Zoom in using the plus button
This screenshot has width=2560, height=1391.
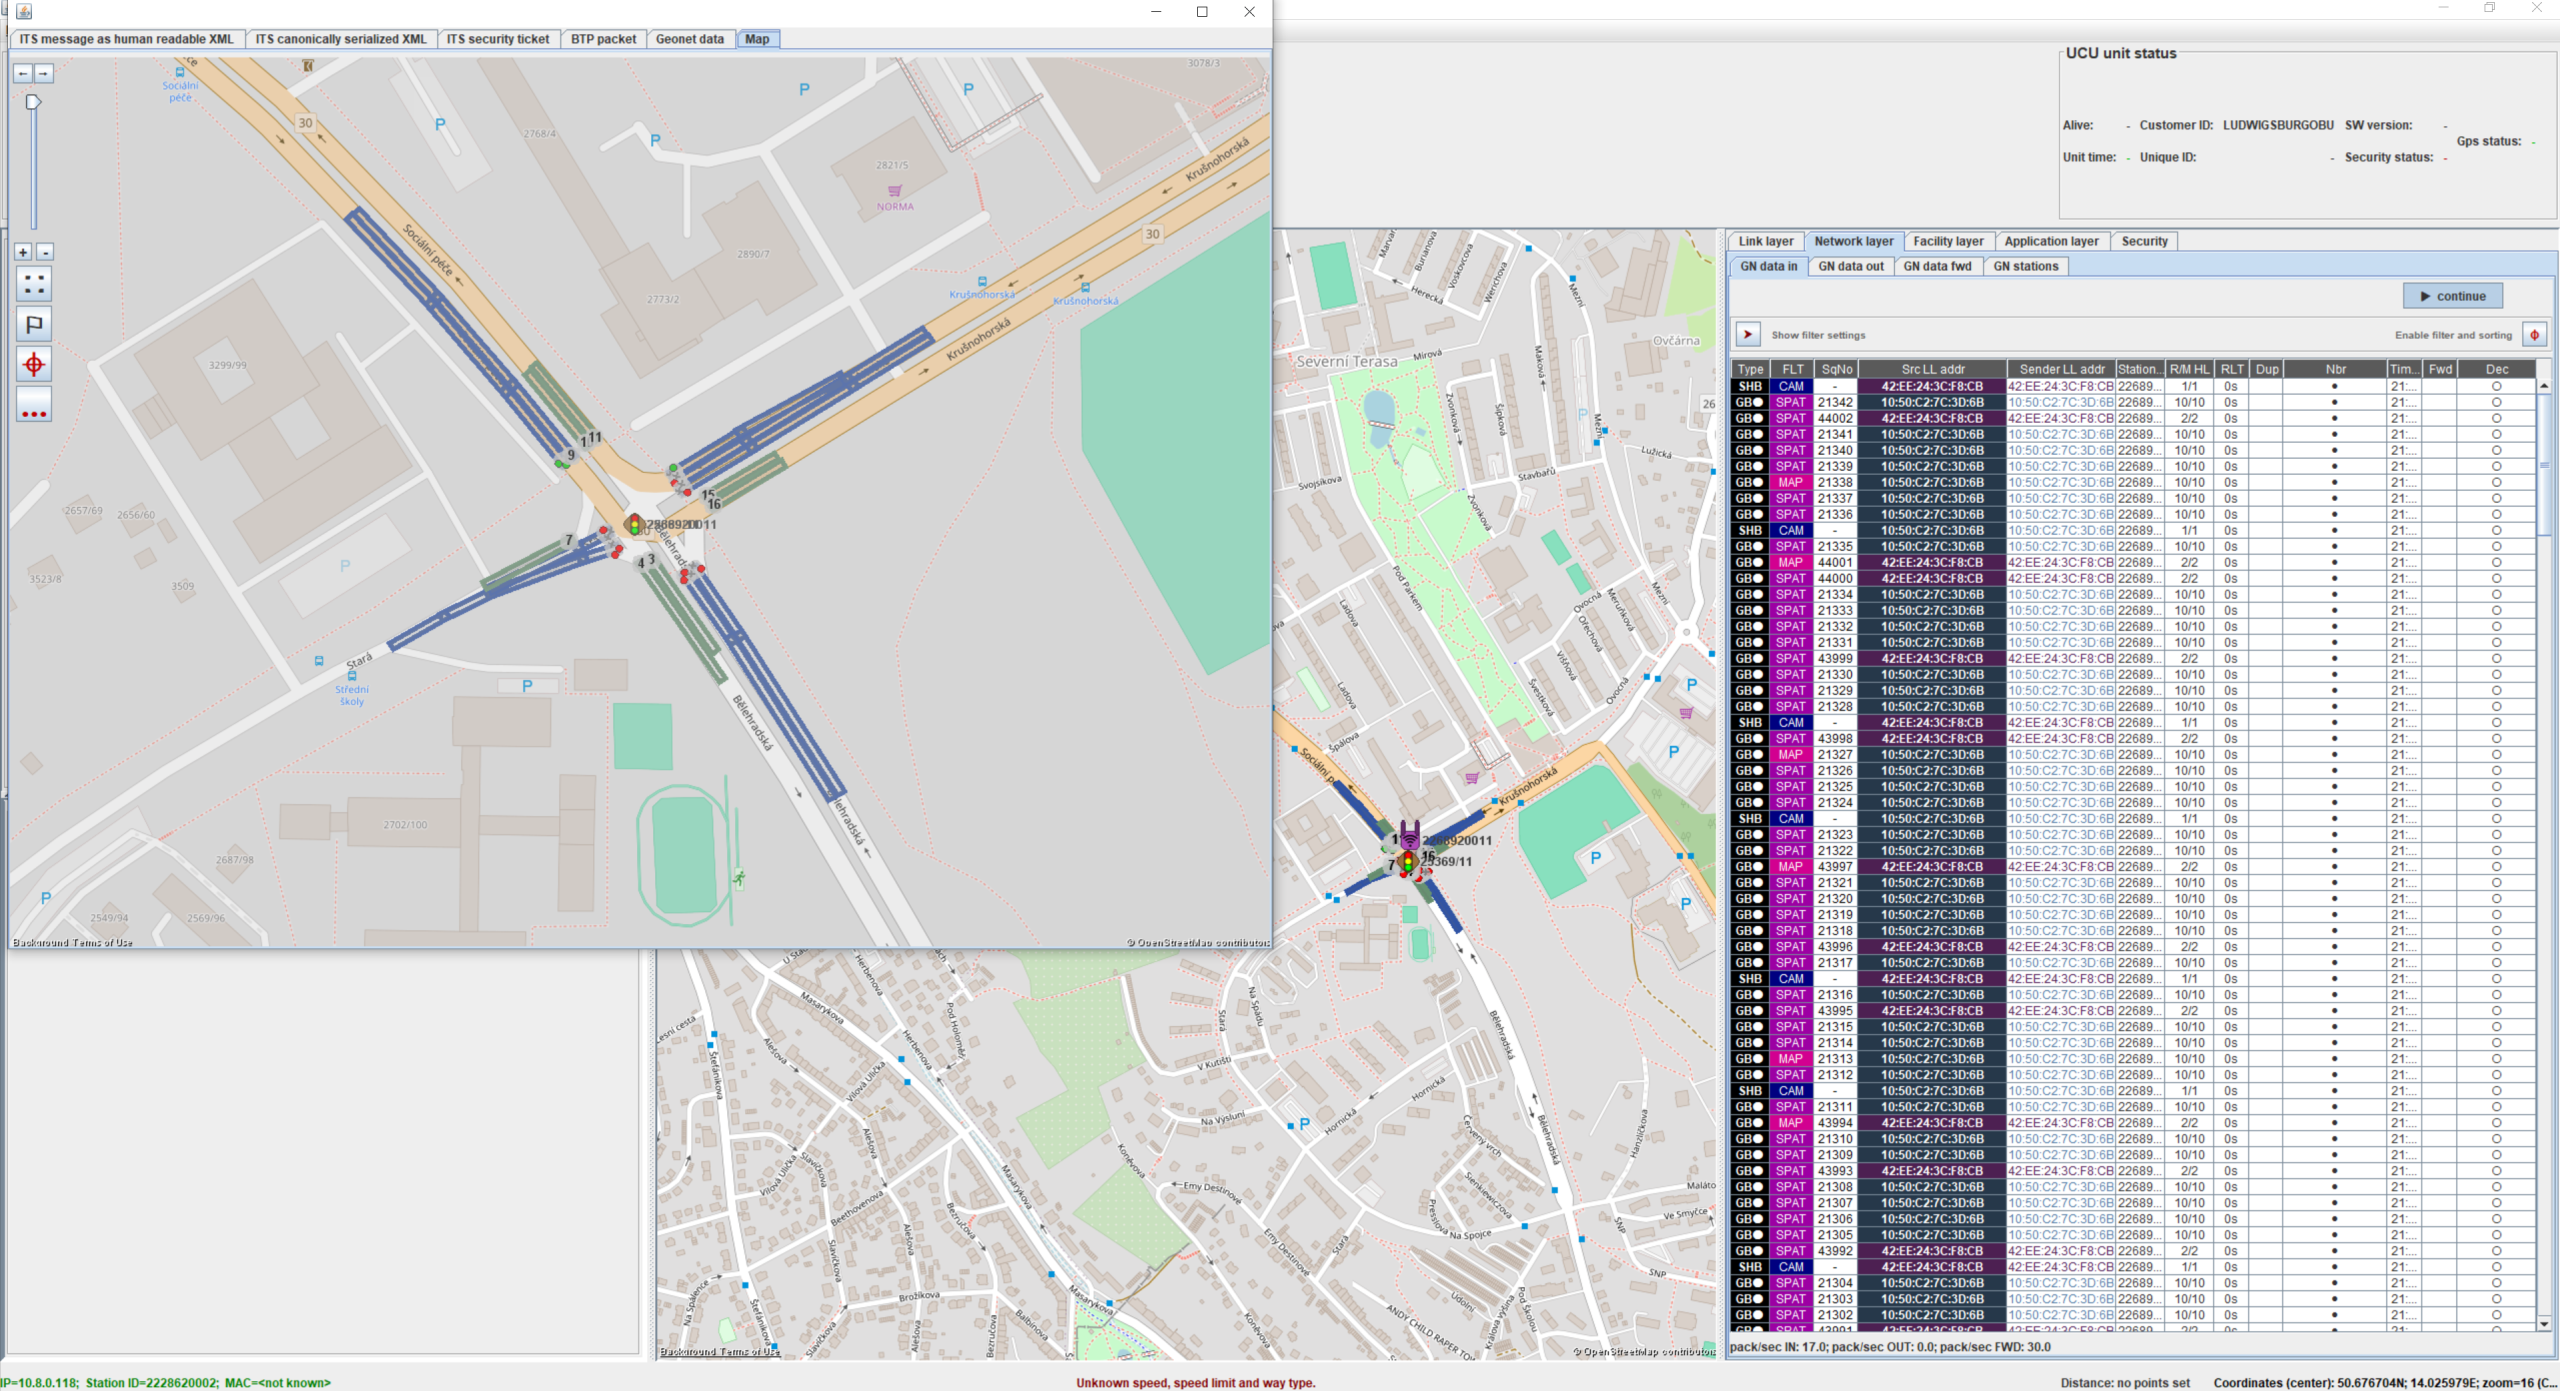coord(23,252)
